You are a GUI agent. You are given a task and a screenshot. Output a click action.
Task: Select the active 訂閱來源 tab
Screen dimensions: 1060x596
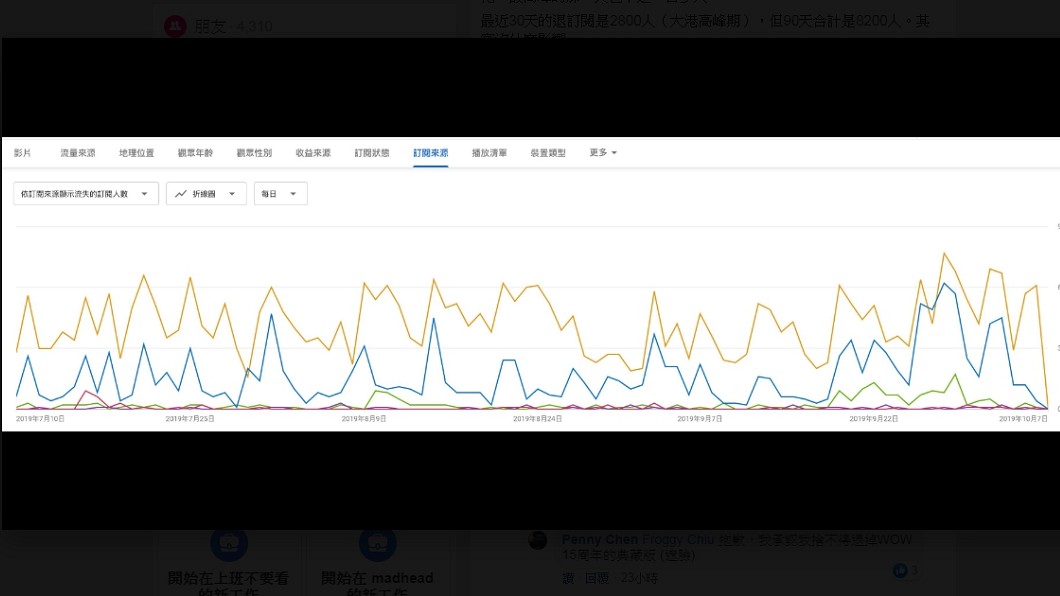click(x=431, y=153)
